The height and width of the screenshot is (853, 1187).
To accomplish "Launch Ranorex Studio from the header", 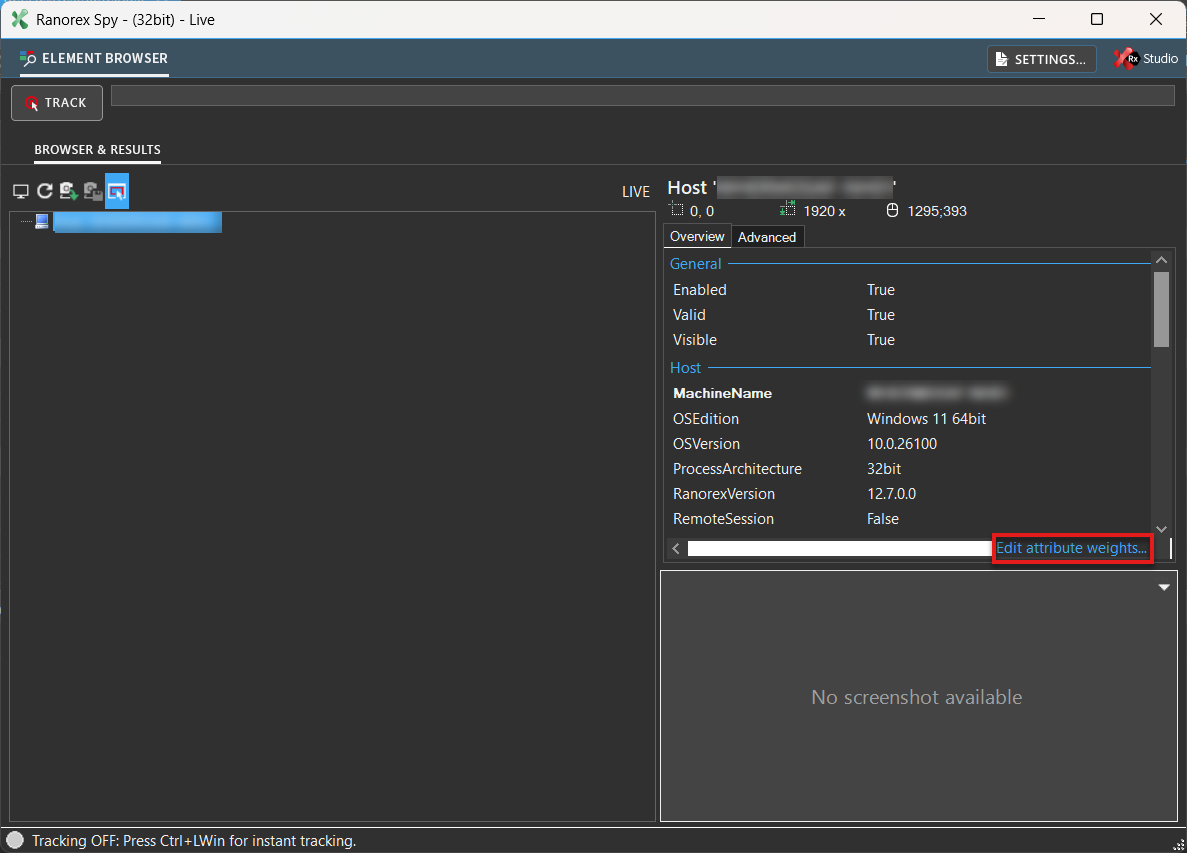I will pos(1145,59).
